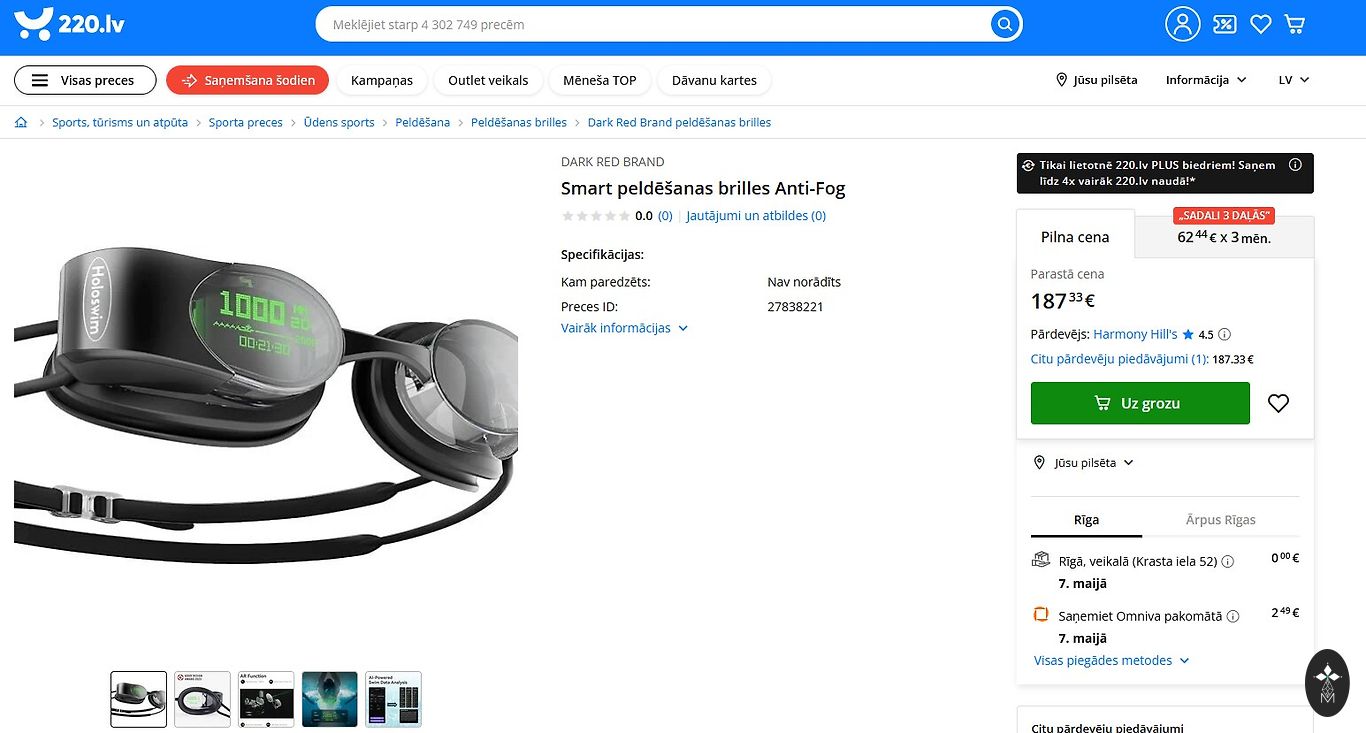The width and height of the screenshot is (1366, 733).
Task: Open the Harmony Hill's seller link
Action: click(x=1135, y=335)
